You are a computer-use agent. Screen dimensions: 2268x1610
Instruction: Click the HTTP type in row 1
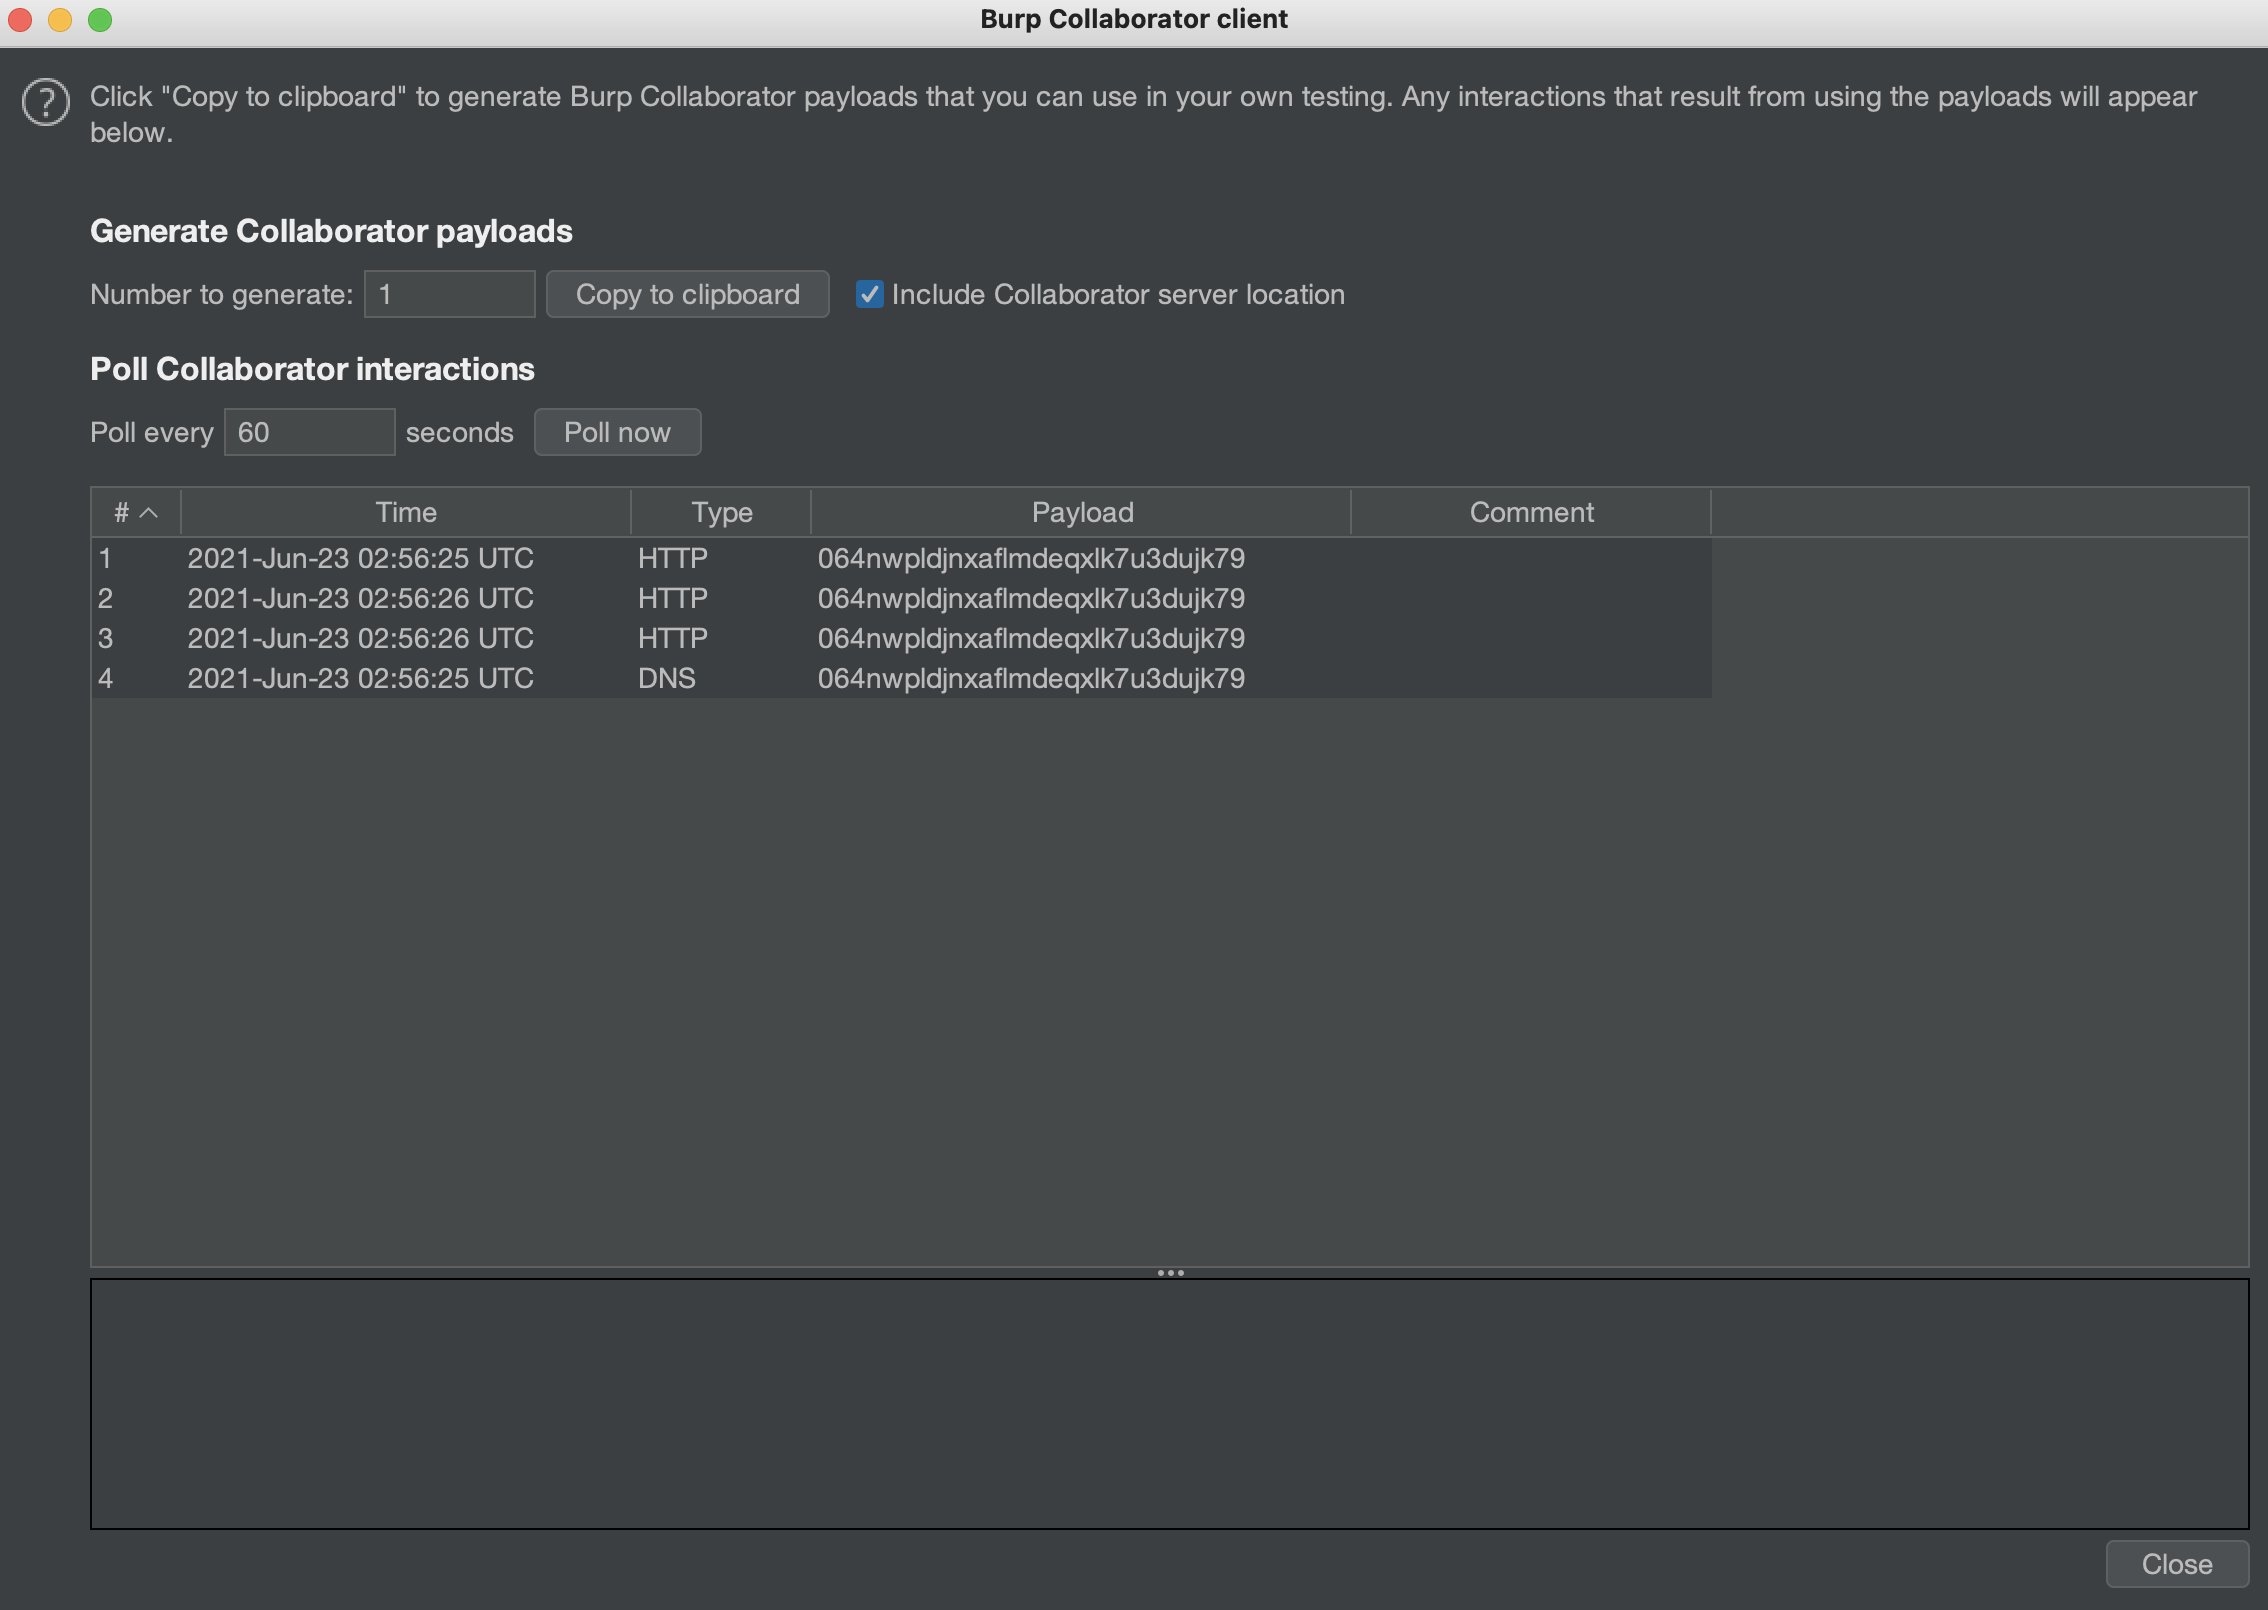(x=673, y=558)
